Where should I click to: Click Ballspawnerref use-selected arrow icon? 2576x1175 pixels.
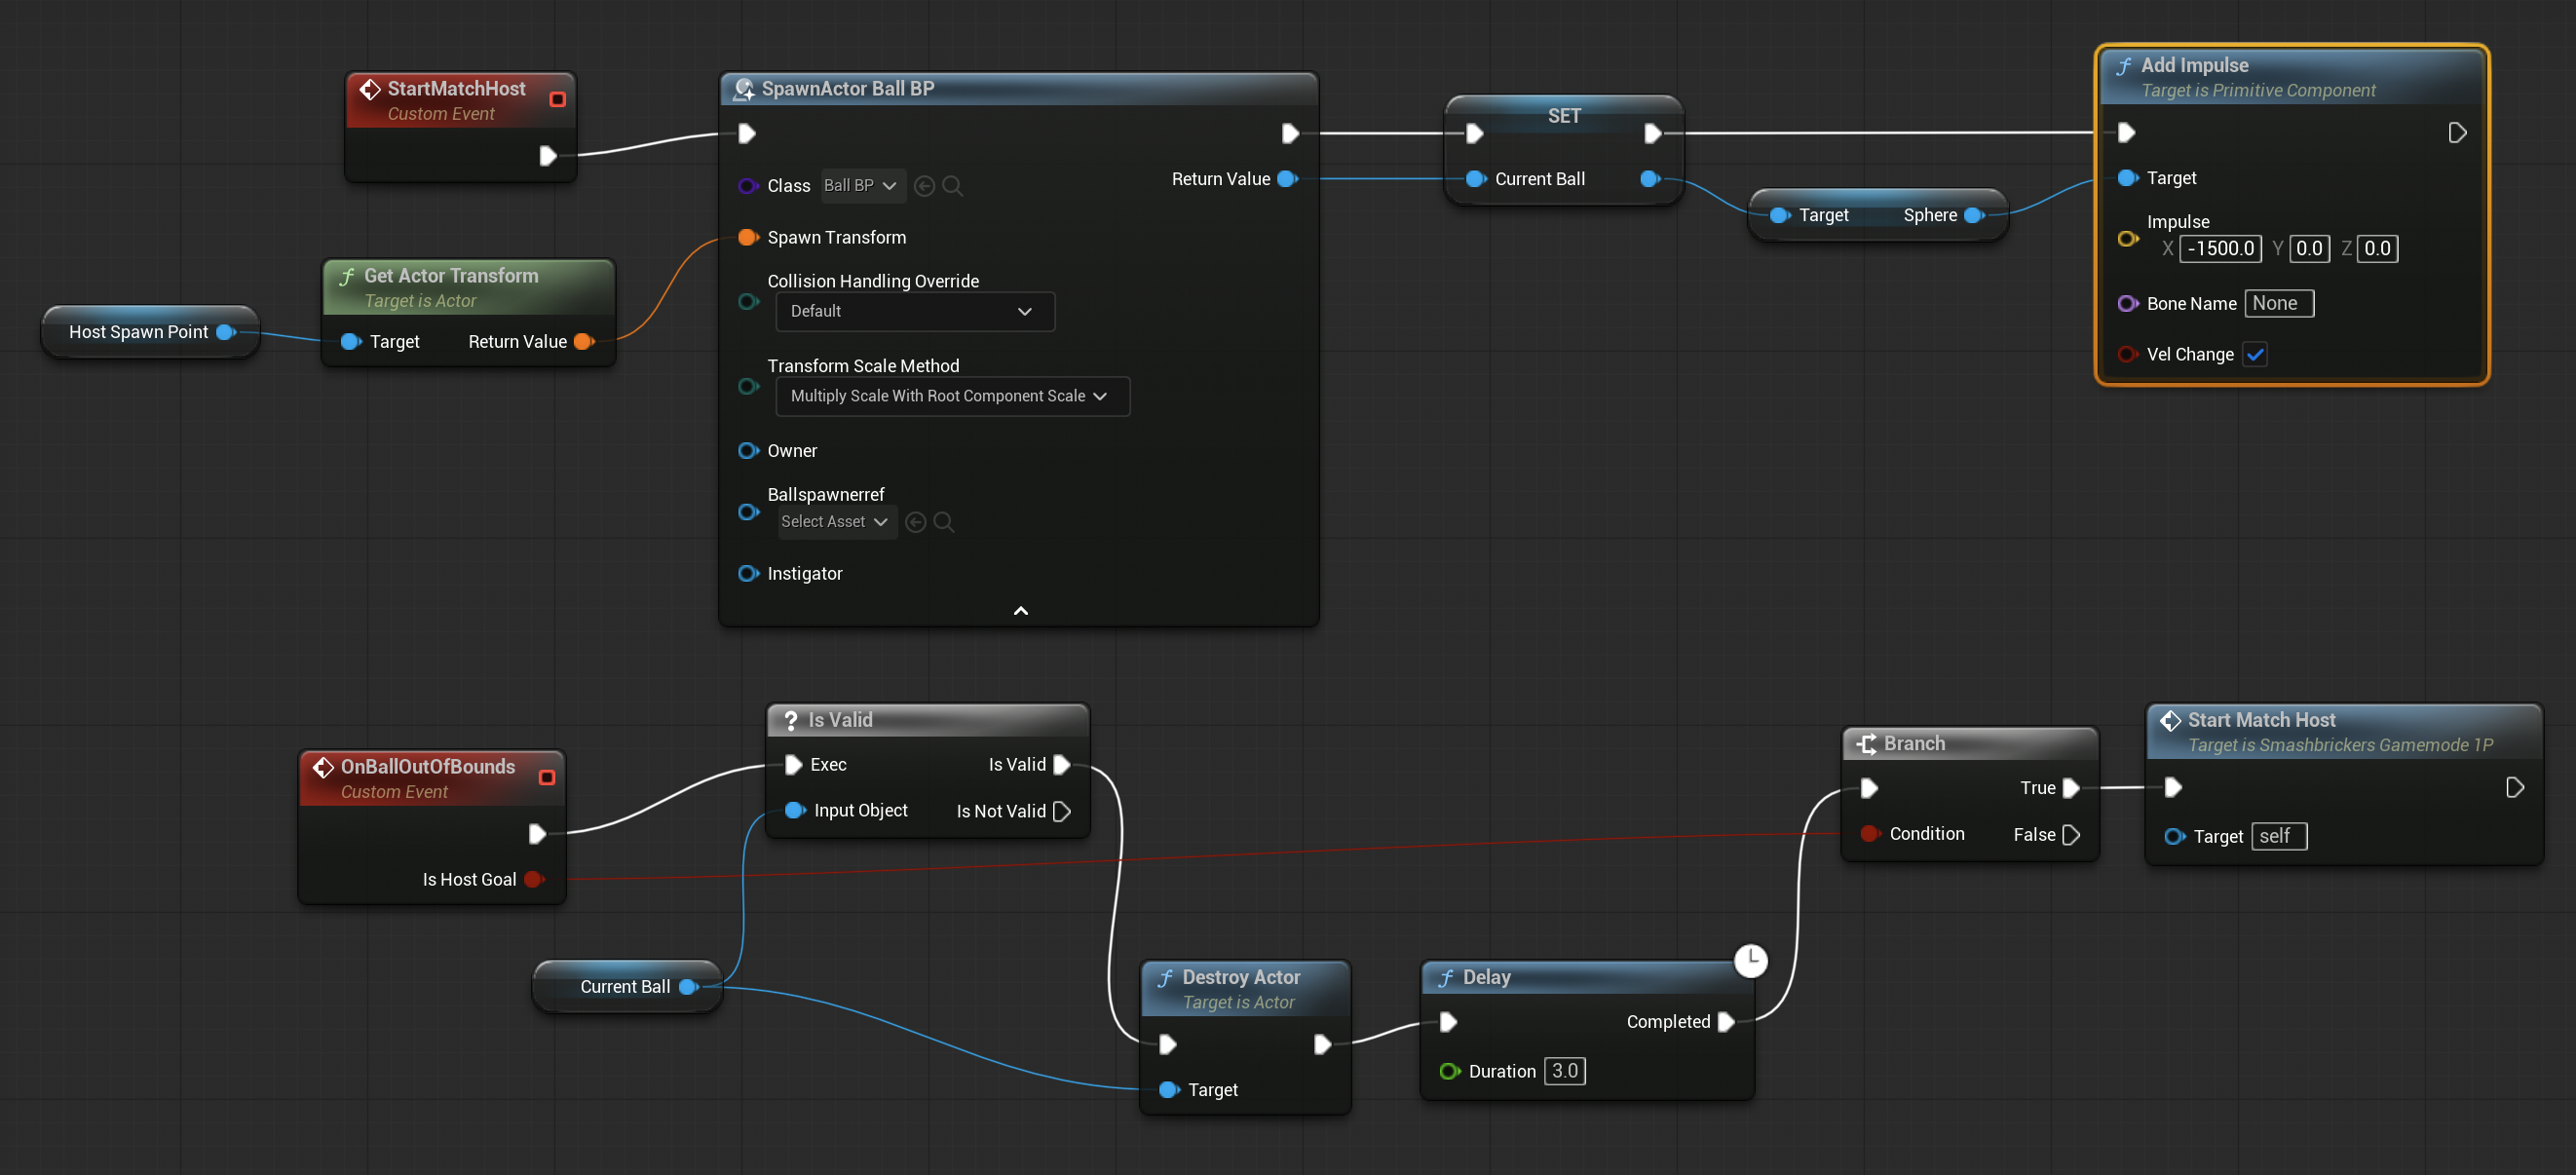click(915, 522)
